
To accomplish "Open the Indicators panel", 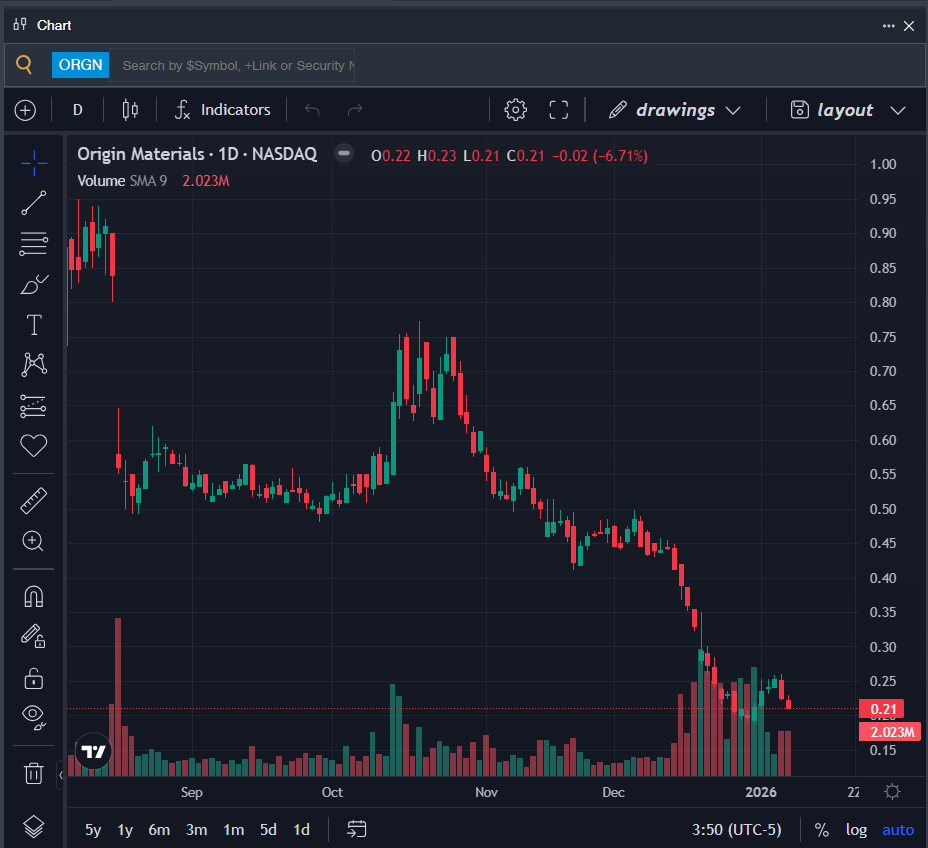I will [x=223, y=110].
